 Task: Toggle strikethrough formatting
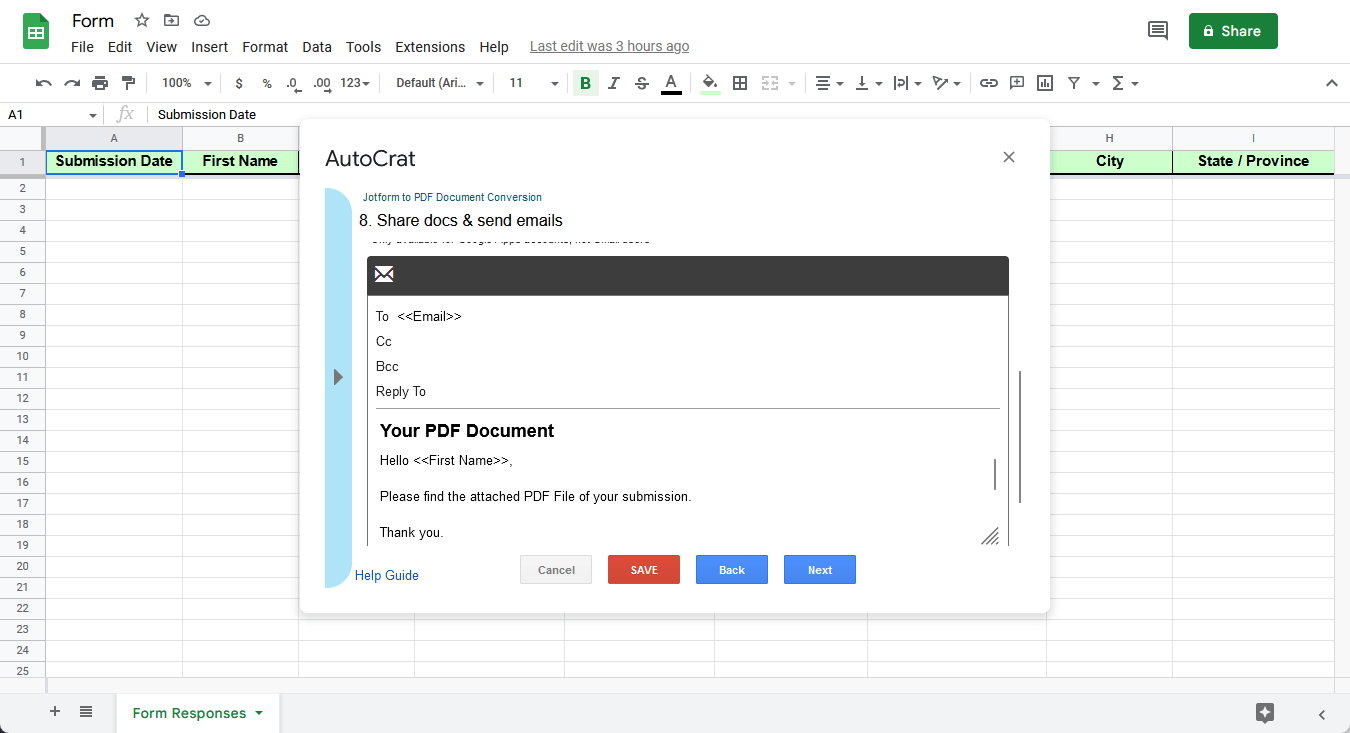(x=642, y=83)
